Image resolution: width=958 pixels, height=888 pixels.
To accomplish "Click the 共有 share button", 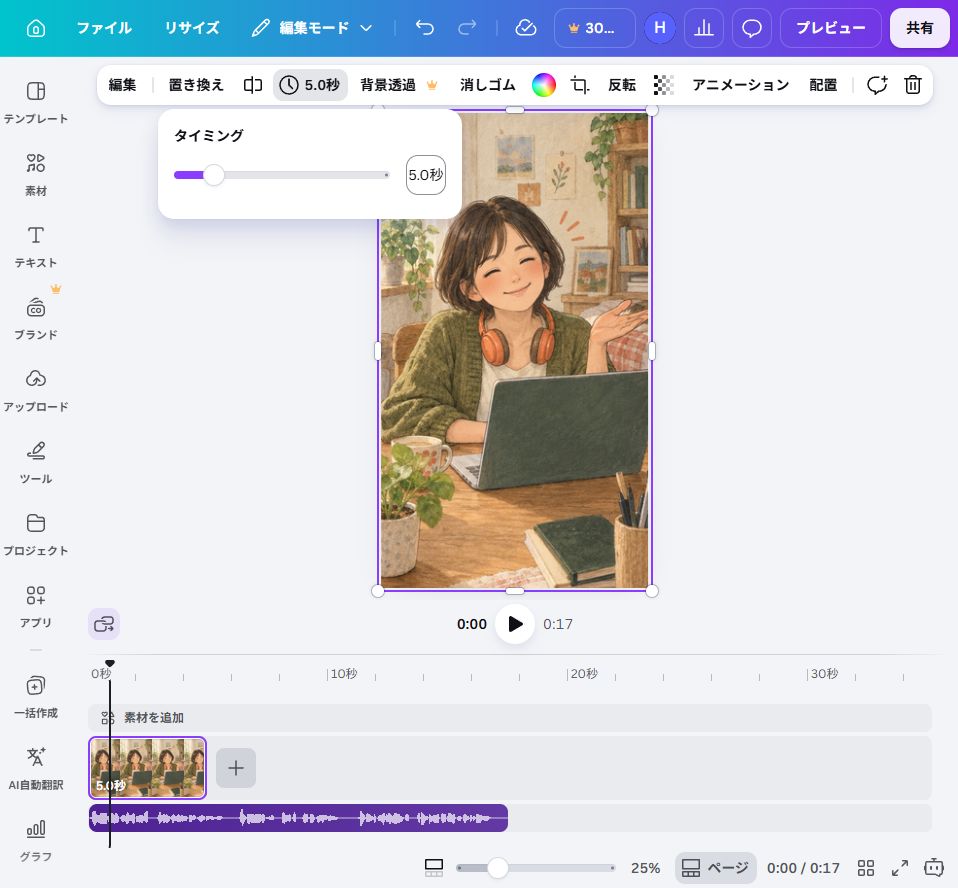I will click(920, 28).
